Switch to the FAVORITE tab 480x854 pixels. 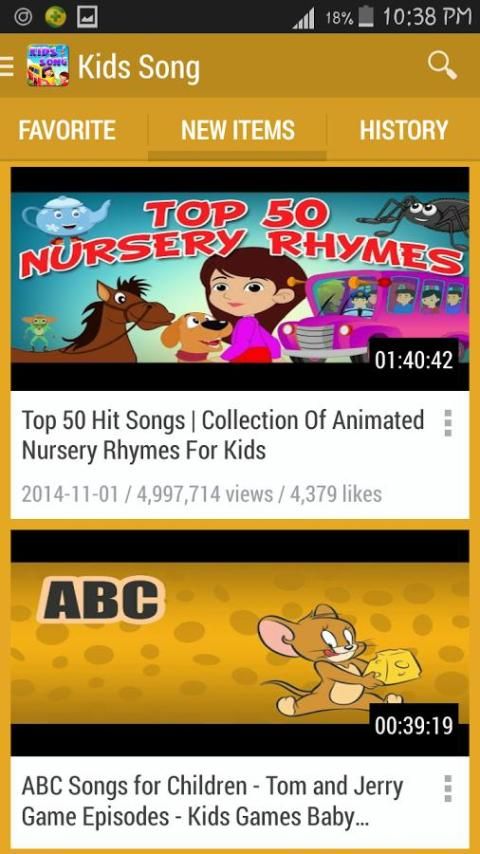[67, 130]
